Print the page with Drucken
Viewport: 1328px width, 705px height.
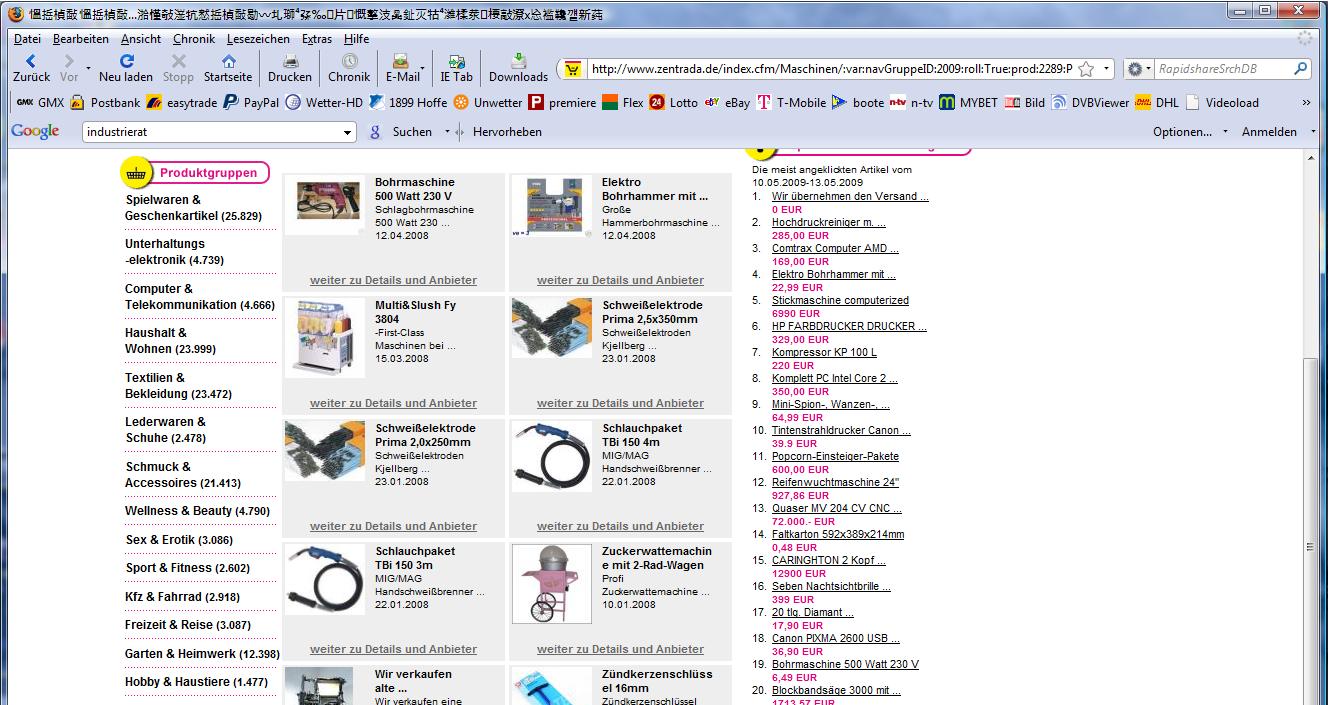pos(290,68)
